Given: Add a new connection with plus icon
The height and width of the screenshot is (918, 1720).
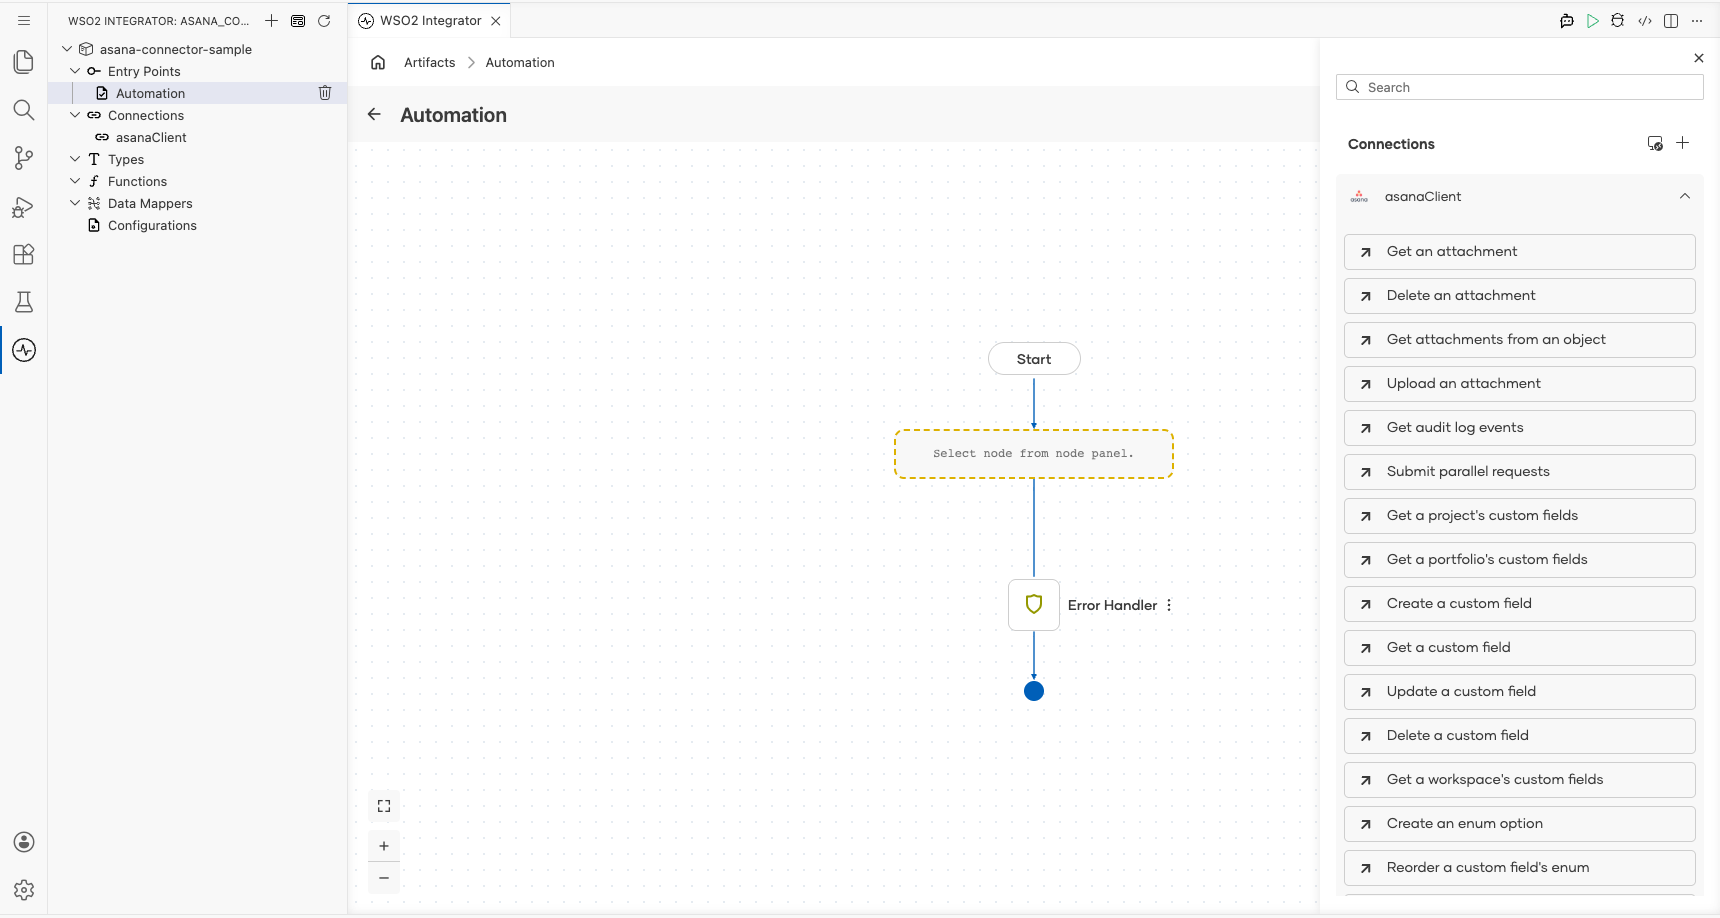Looking at the screenshot, I should (x=1683, y=143).
